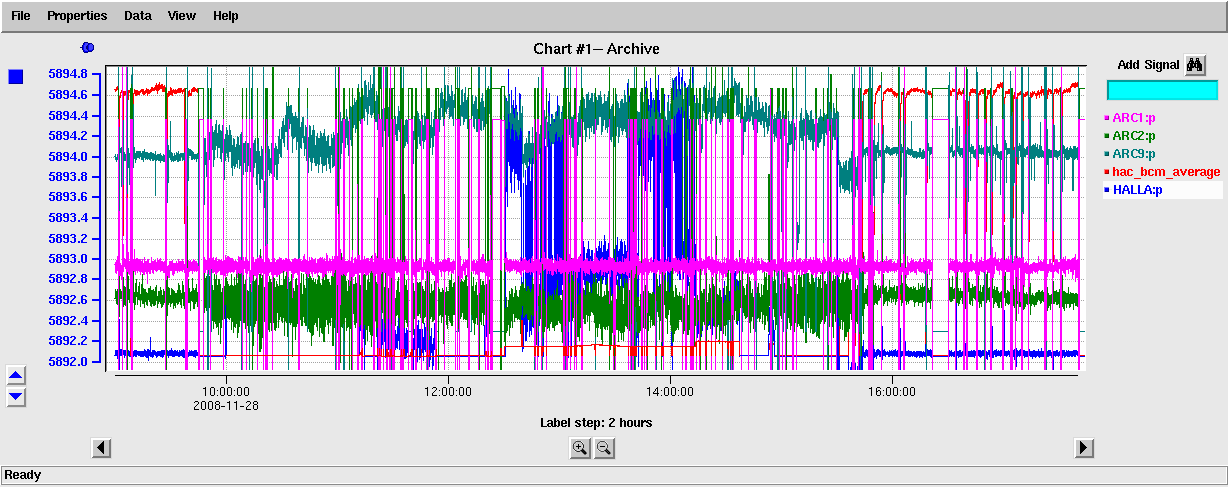
Task: Select the hac_bcm_average legend entry
Action: click(x=1162, y=172)
